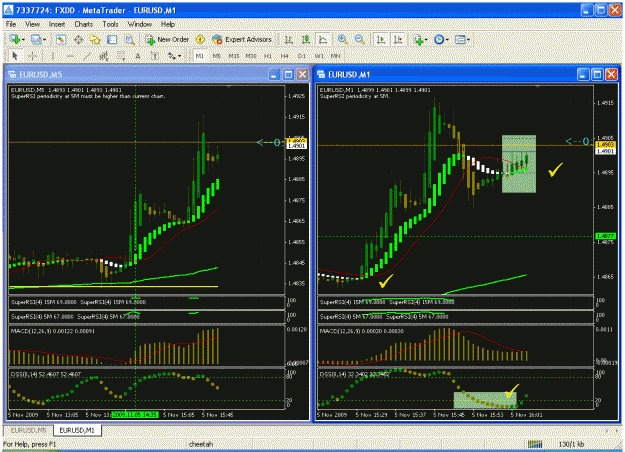Switch chart display to Bar Chart

coord(289,39)
